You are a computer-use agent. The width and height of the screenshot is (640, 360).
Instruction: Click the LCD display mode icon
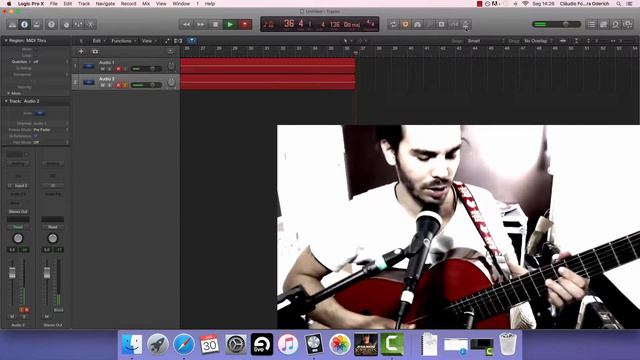(x=269, y=24)
